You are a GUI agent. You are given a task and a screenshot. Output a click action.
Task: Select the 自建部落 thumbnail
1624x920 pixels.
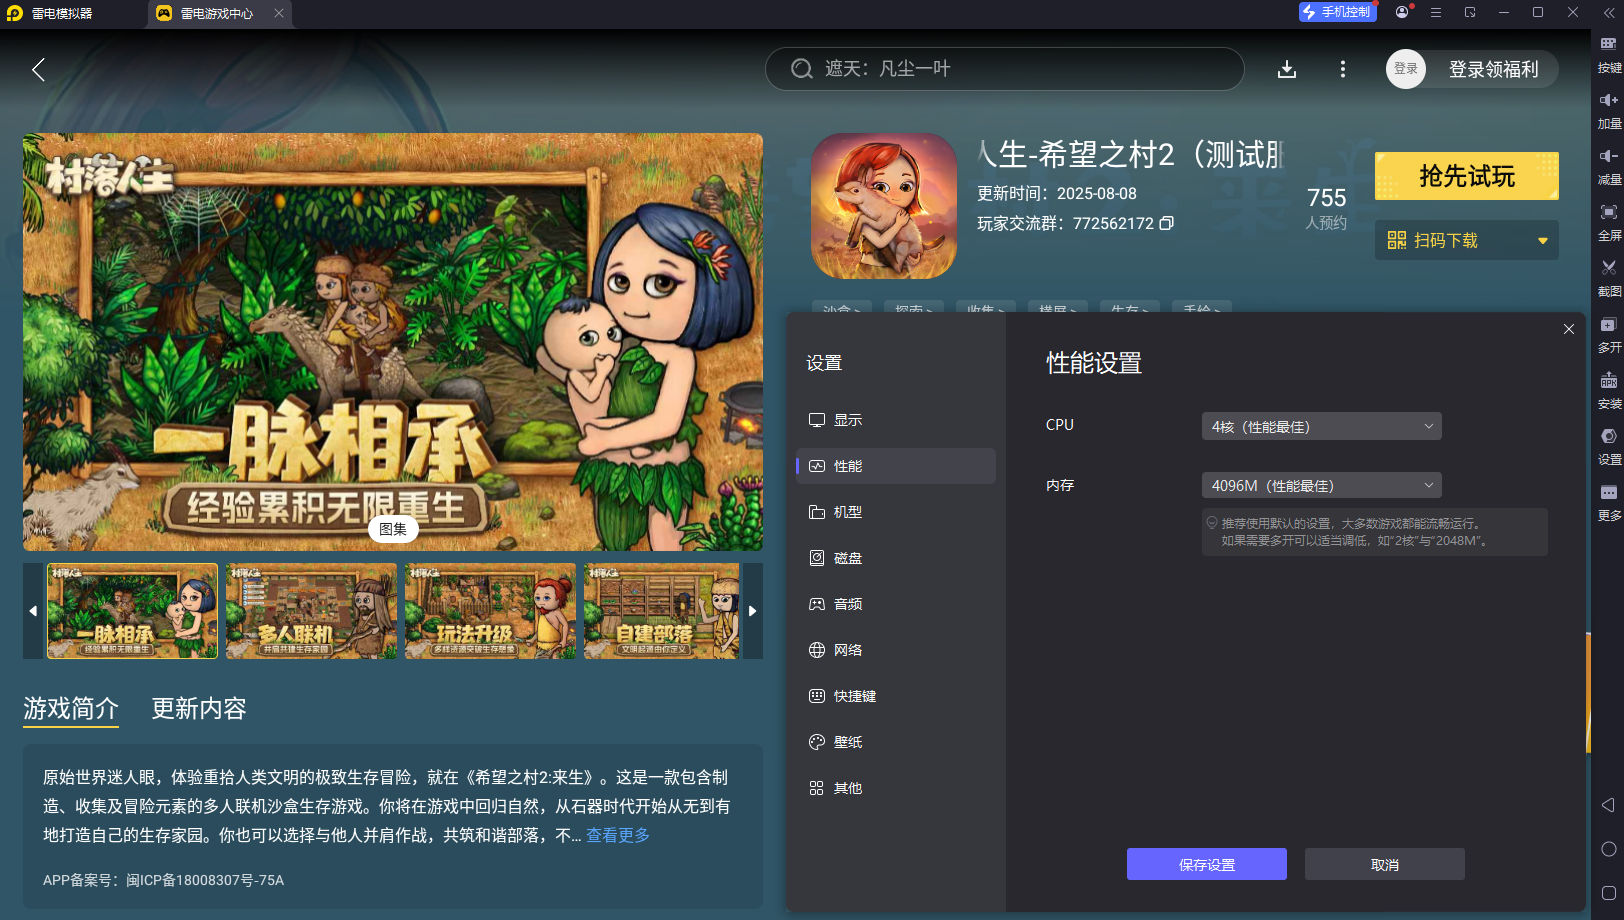[x=661, y=611]
